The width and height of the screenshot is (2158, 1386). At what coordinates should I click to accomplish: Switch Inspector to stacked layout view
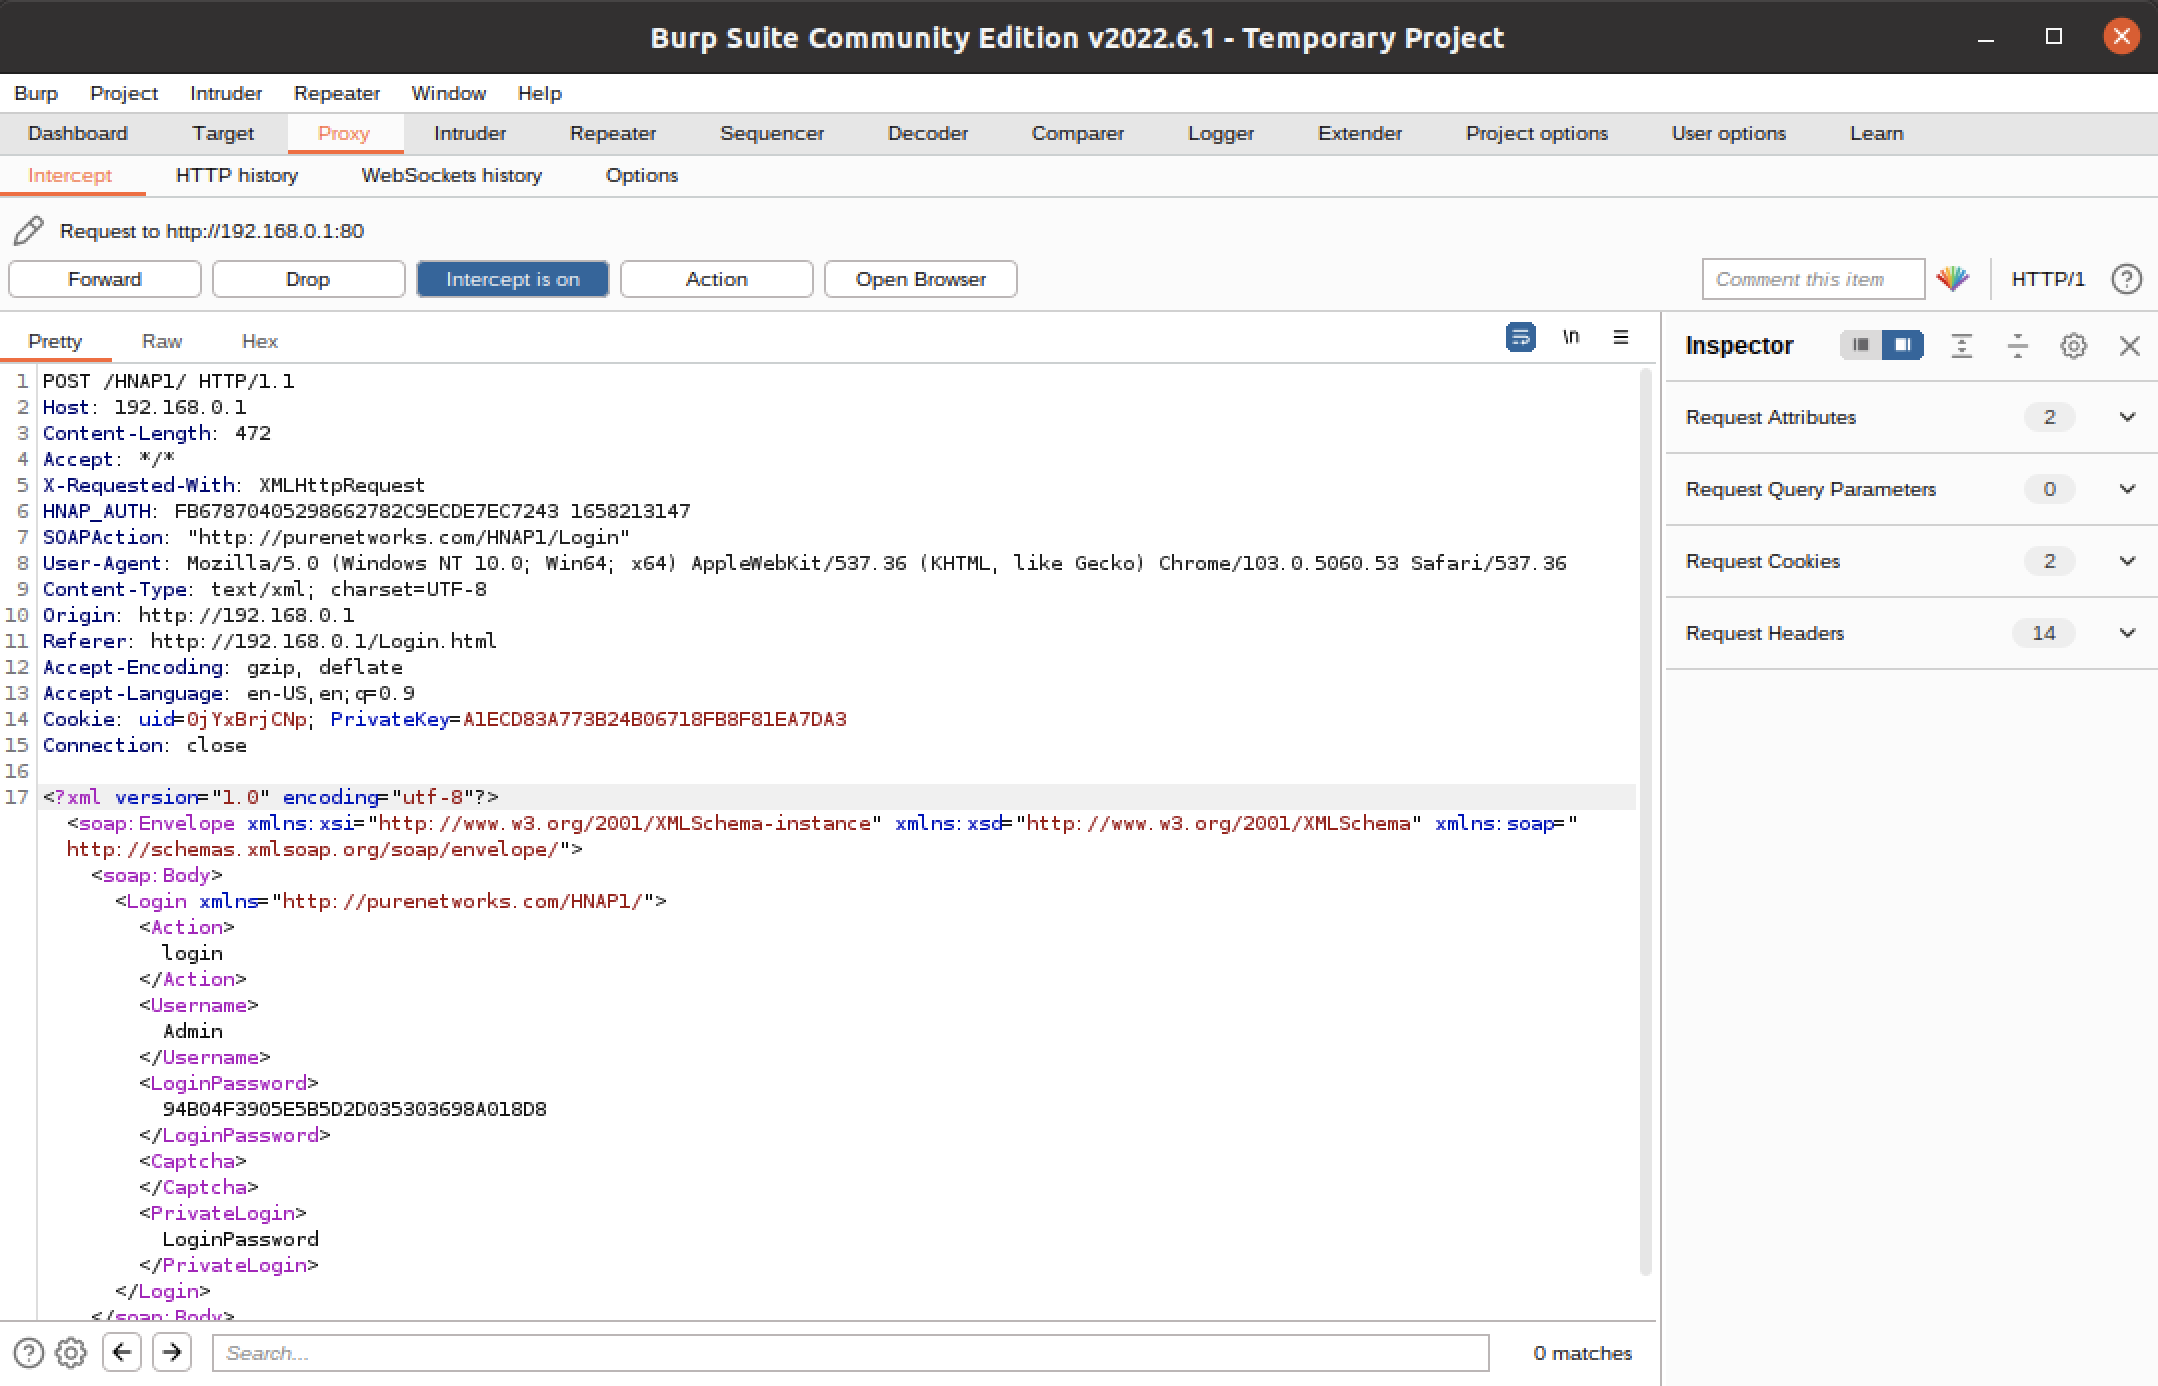point(1860,346)
